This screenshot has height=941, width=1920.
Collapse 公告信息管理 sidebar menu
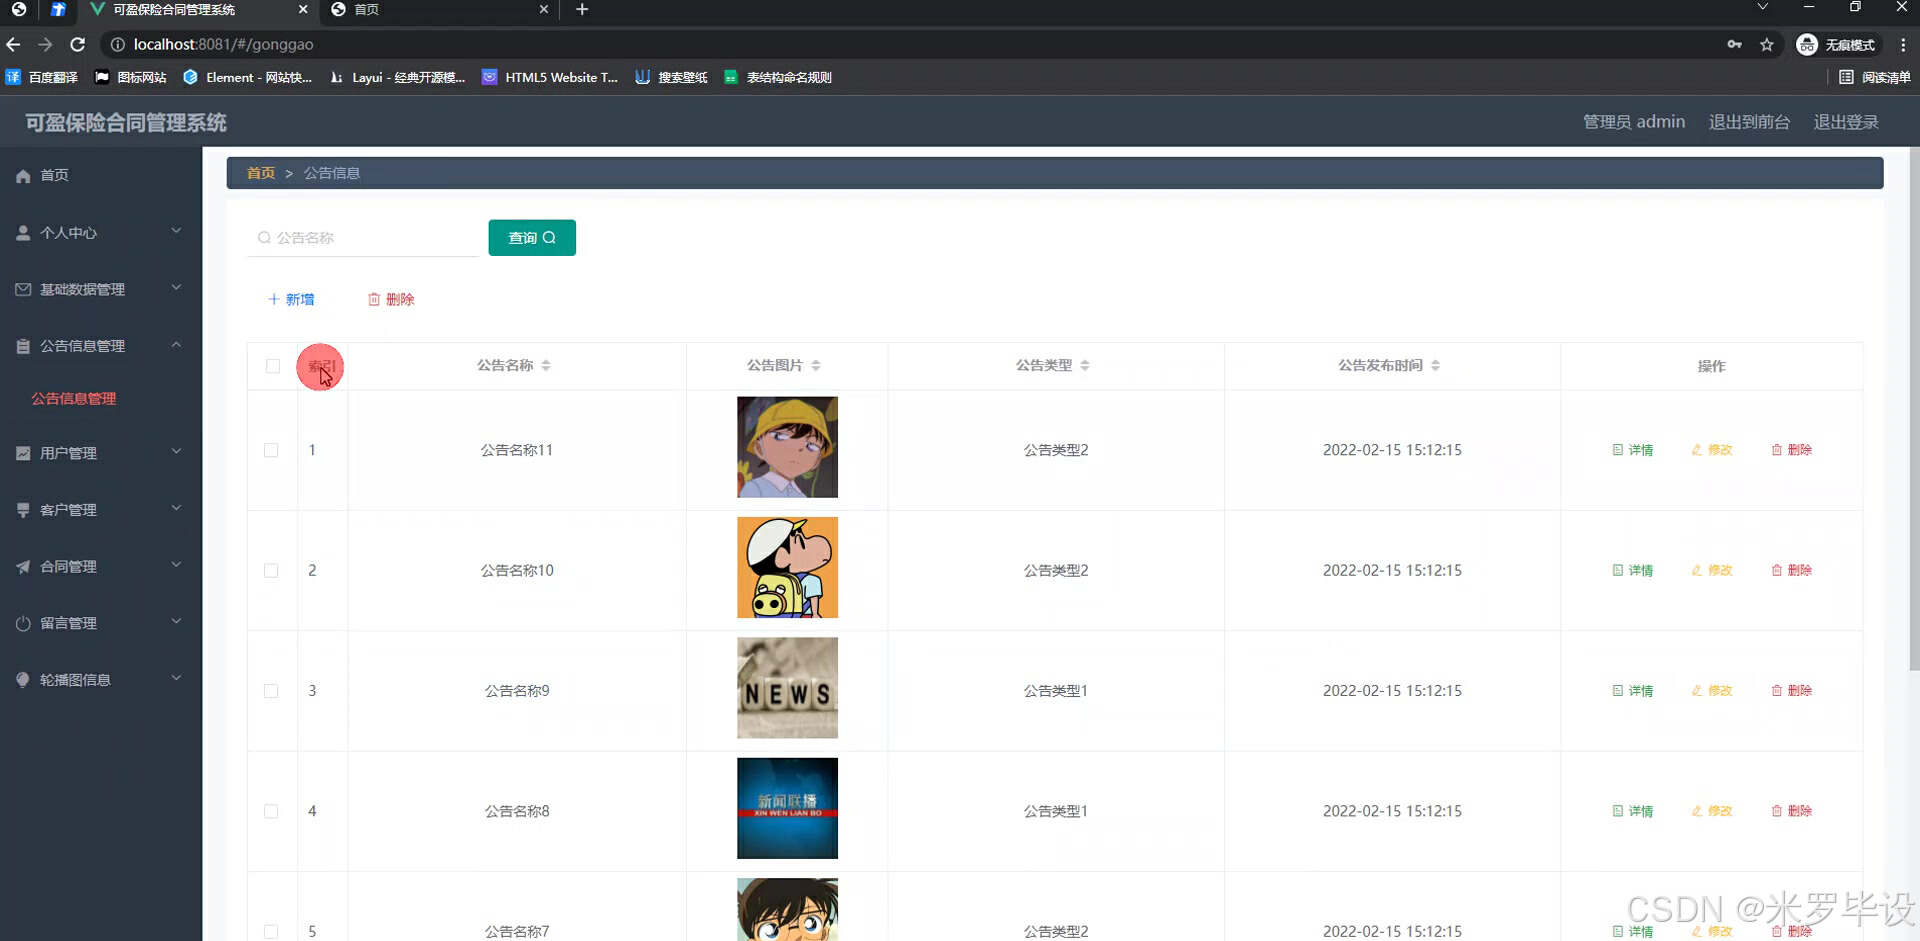click(x=100, y=346)
